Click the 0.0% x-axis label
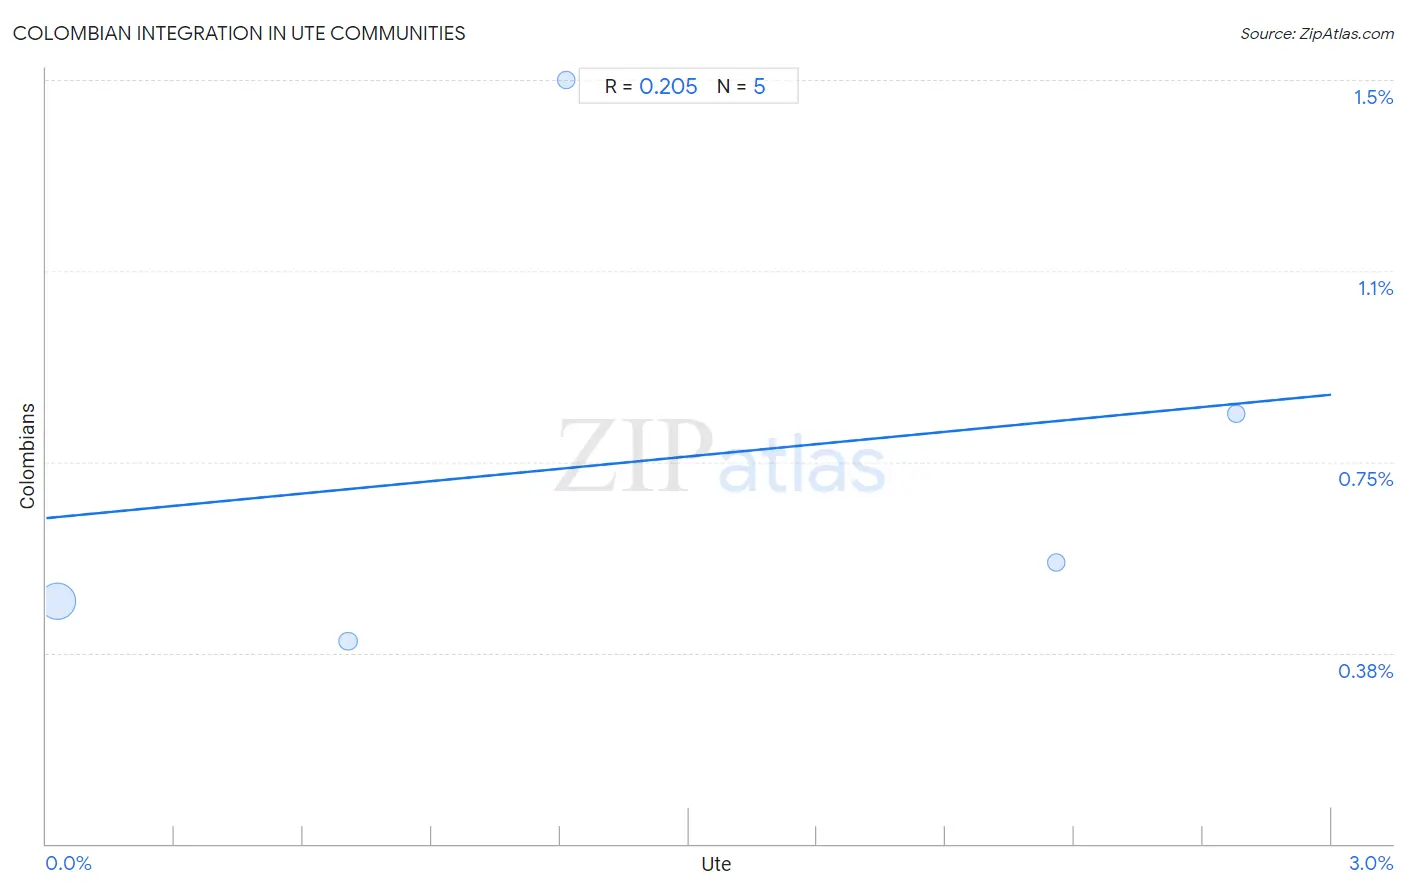 click(69, 863)
